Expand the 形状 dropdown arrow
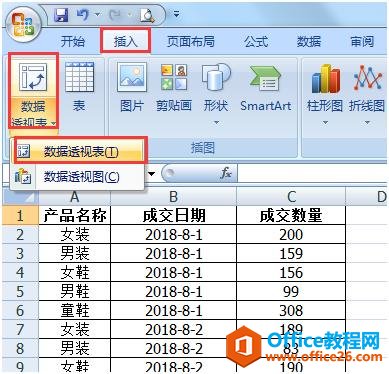Screen dimensions: 389x374 (216, 123)
